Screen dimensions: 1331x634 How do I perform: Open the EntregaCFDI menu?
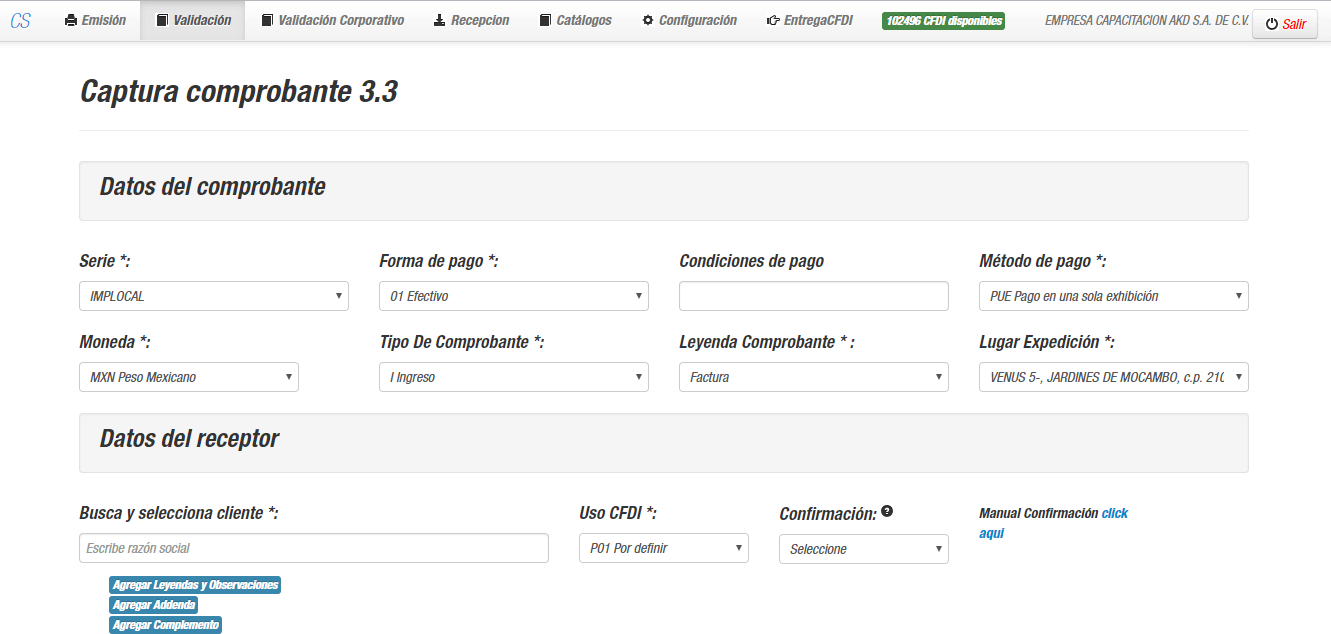click(810, 20)
